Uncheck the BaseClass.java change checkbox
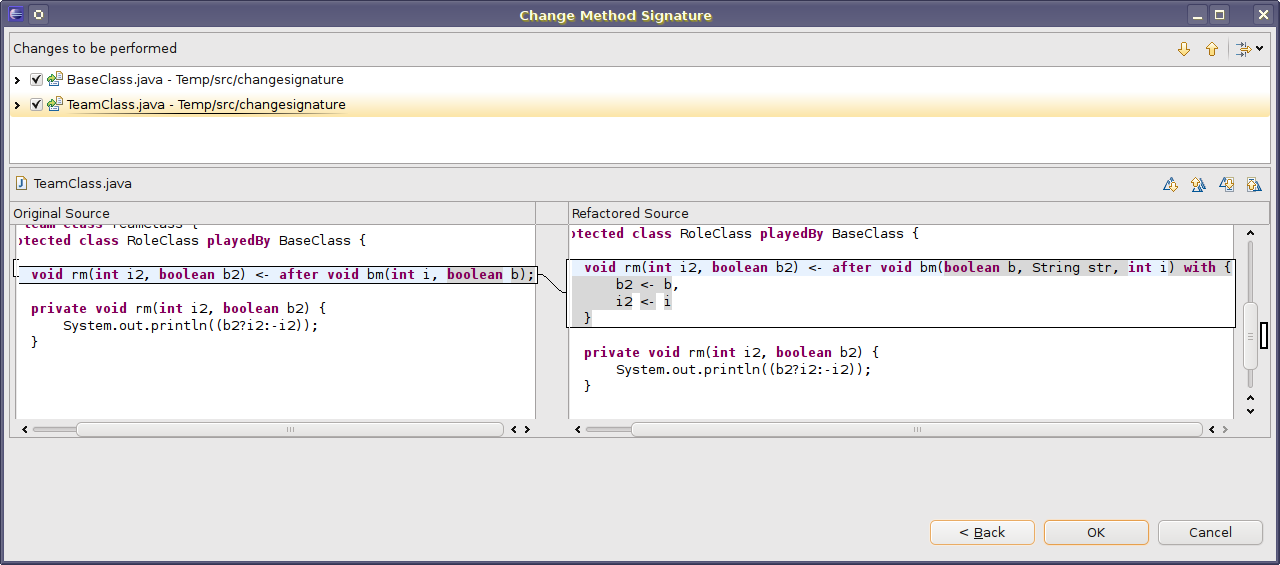 [37, 80]
